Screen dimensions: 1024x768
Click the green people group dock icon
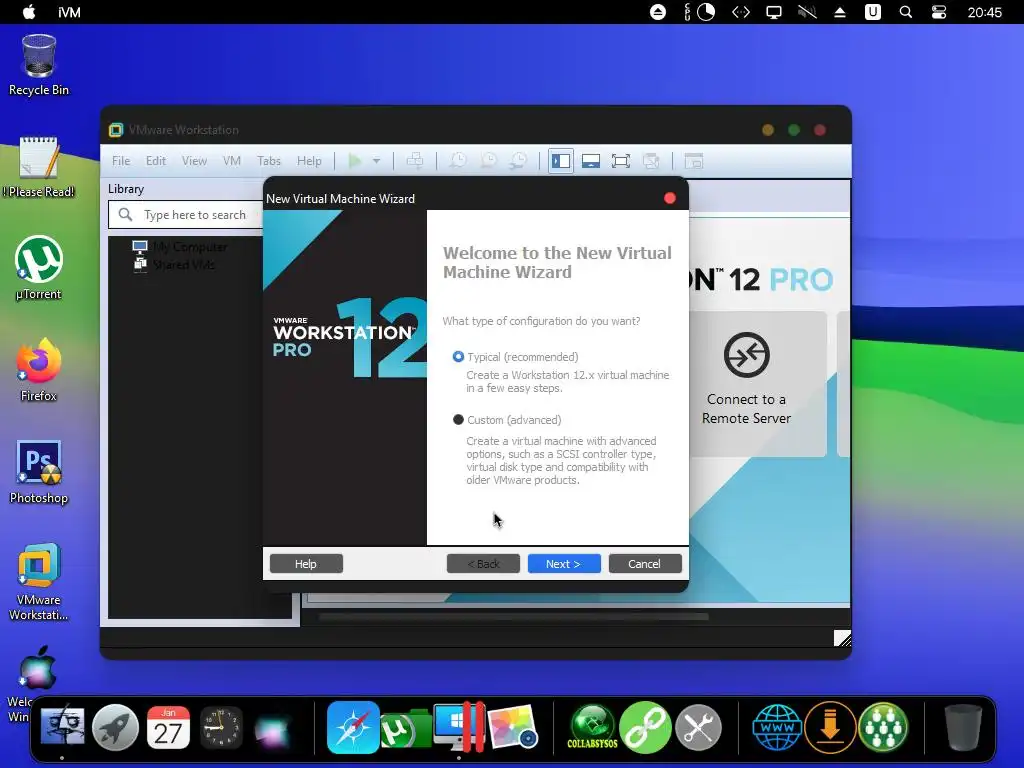883,726
